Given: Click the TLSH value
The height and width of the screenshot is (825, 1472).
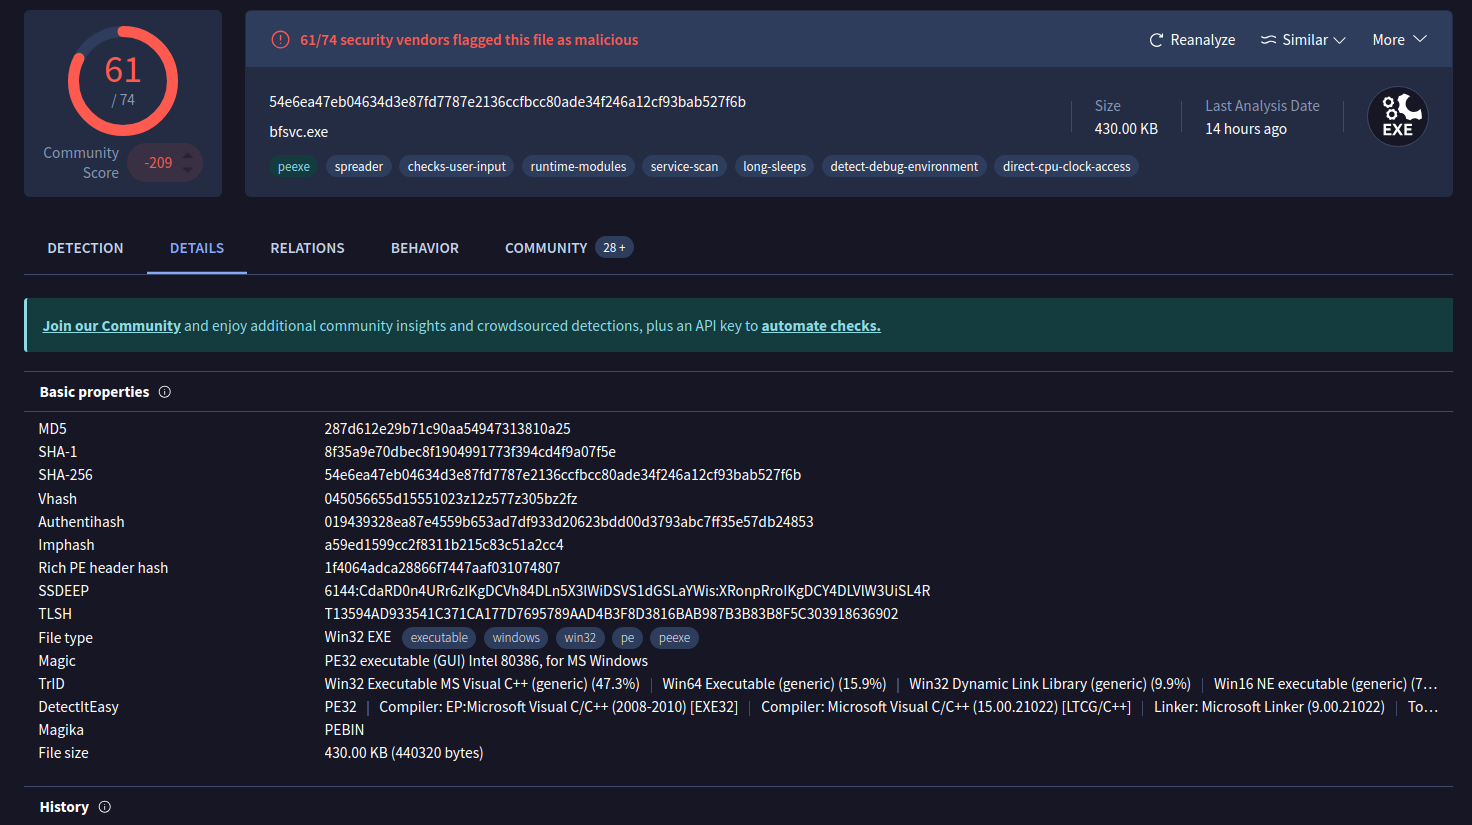Looking at the screenshot, I should (611, 614).
